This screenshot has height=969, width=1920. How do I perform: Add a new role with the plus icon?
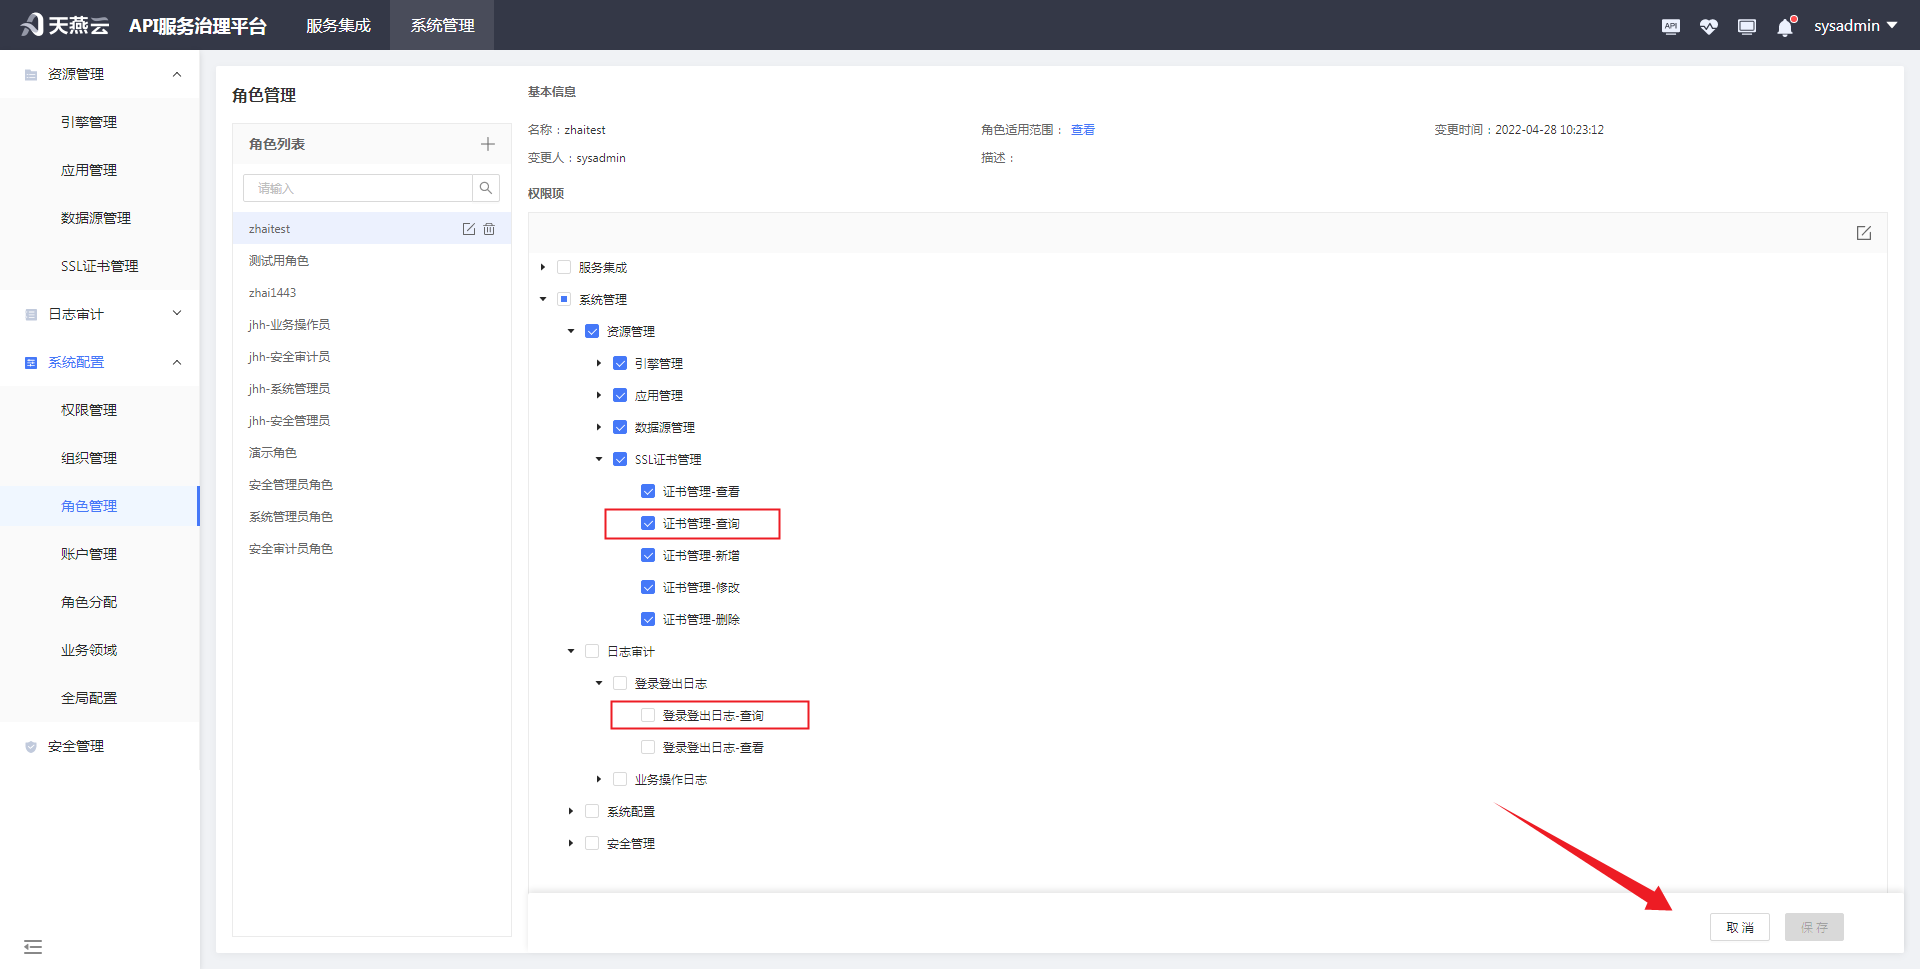[x=487, y=143]
